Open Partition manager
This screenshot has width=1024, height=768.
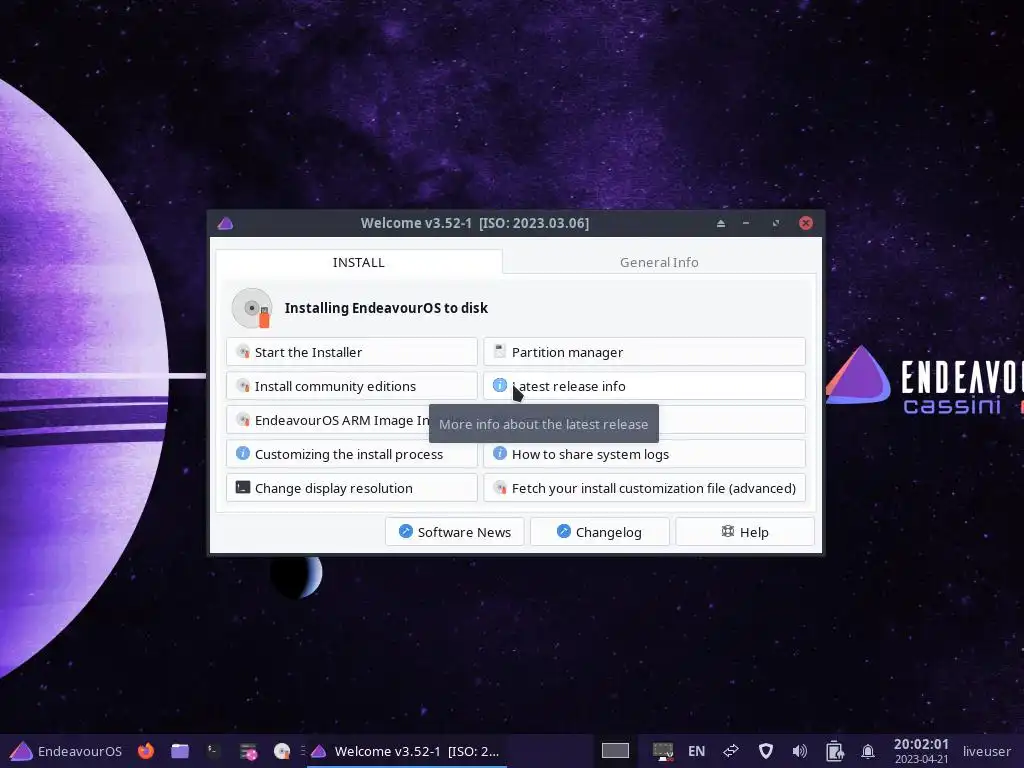tap(644, 352)
